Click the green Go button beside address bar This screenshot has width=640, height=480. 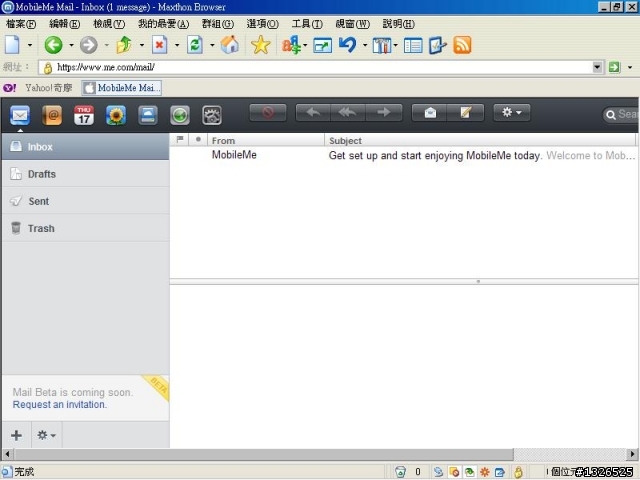tap(614, 67)
